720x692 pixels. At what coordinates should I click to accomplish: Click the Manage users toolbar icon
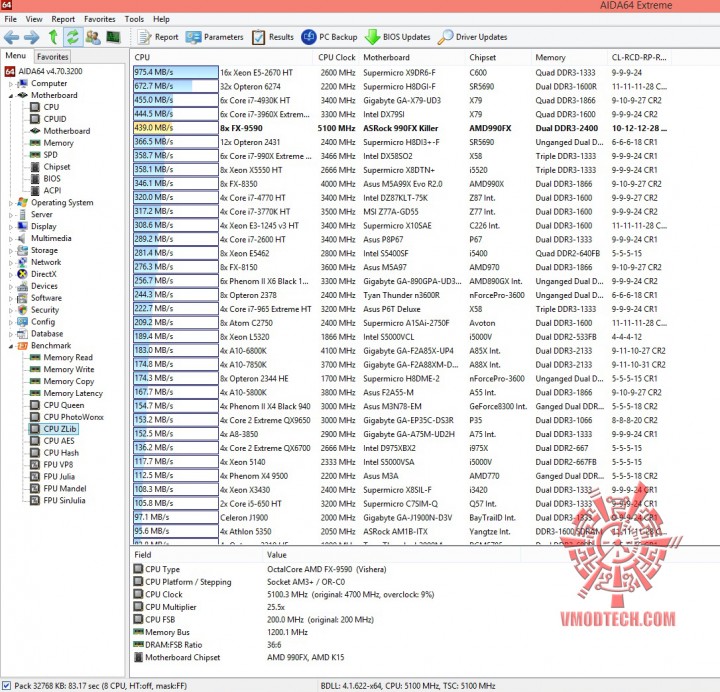pyautogui.click(x=93, y=37)
